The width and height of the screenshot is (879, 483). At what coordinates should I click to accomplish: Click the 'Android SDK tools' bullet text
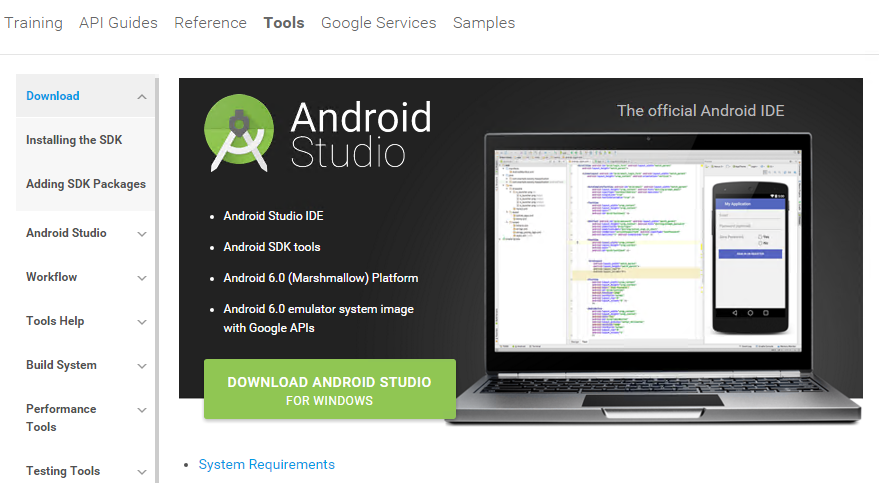(272, 247)
